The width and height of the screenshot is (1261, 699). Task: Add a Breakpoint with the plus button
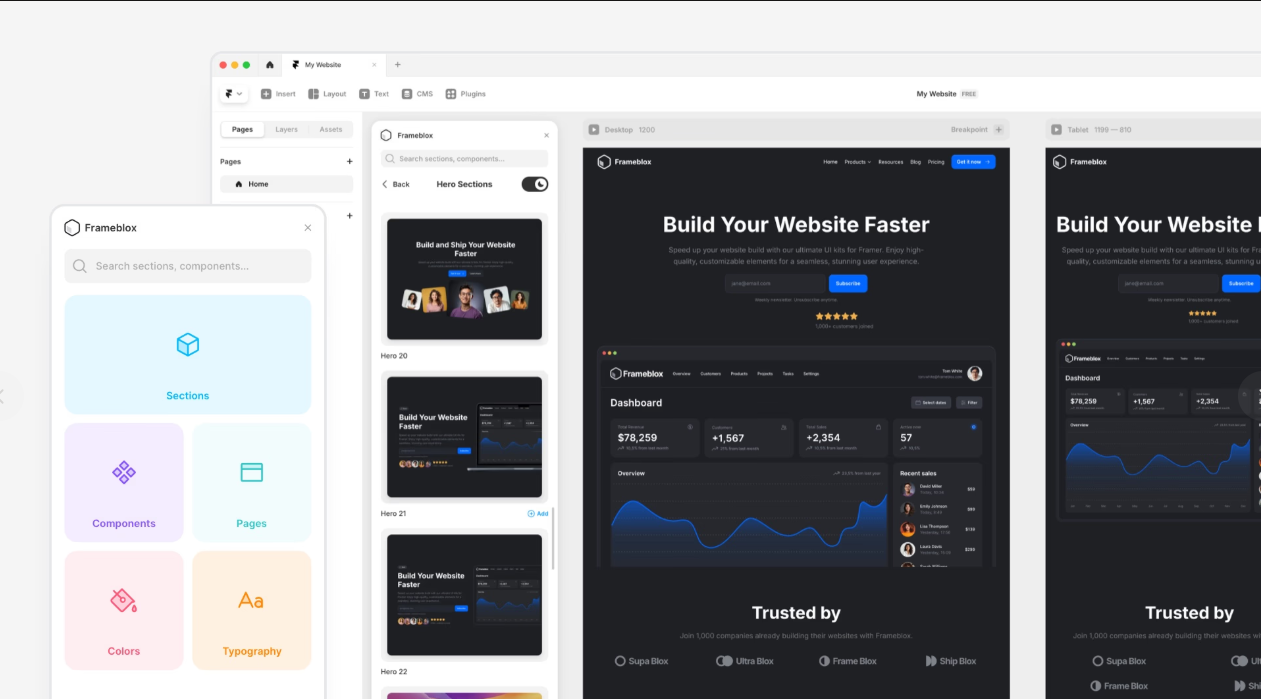[x=1000, y=130]
